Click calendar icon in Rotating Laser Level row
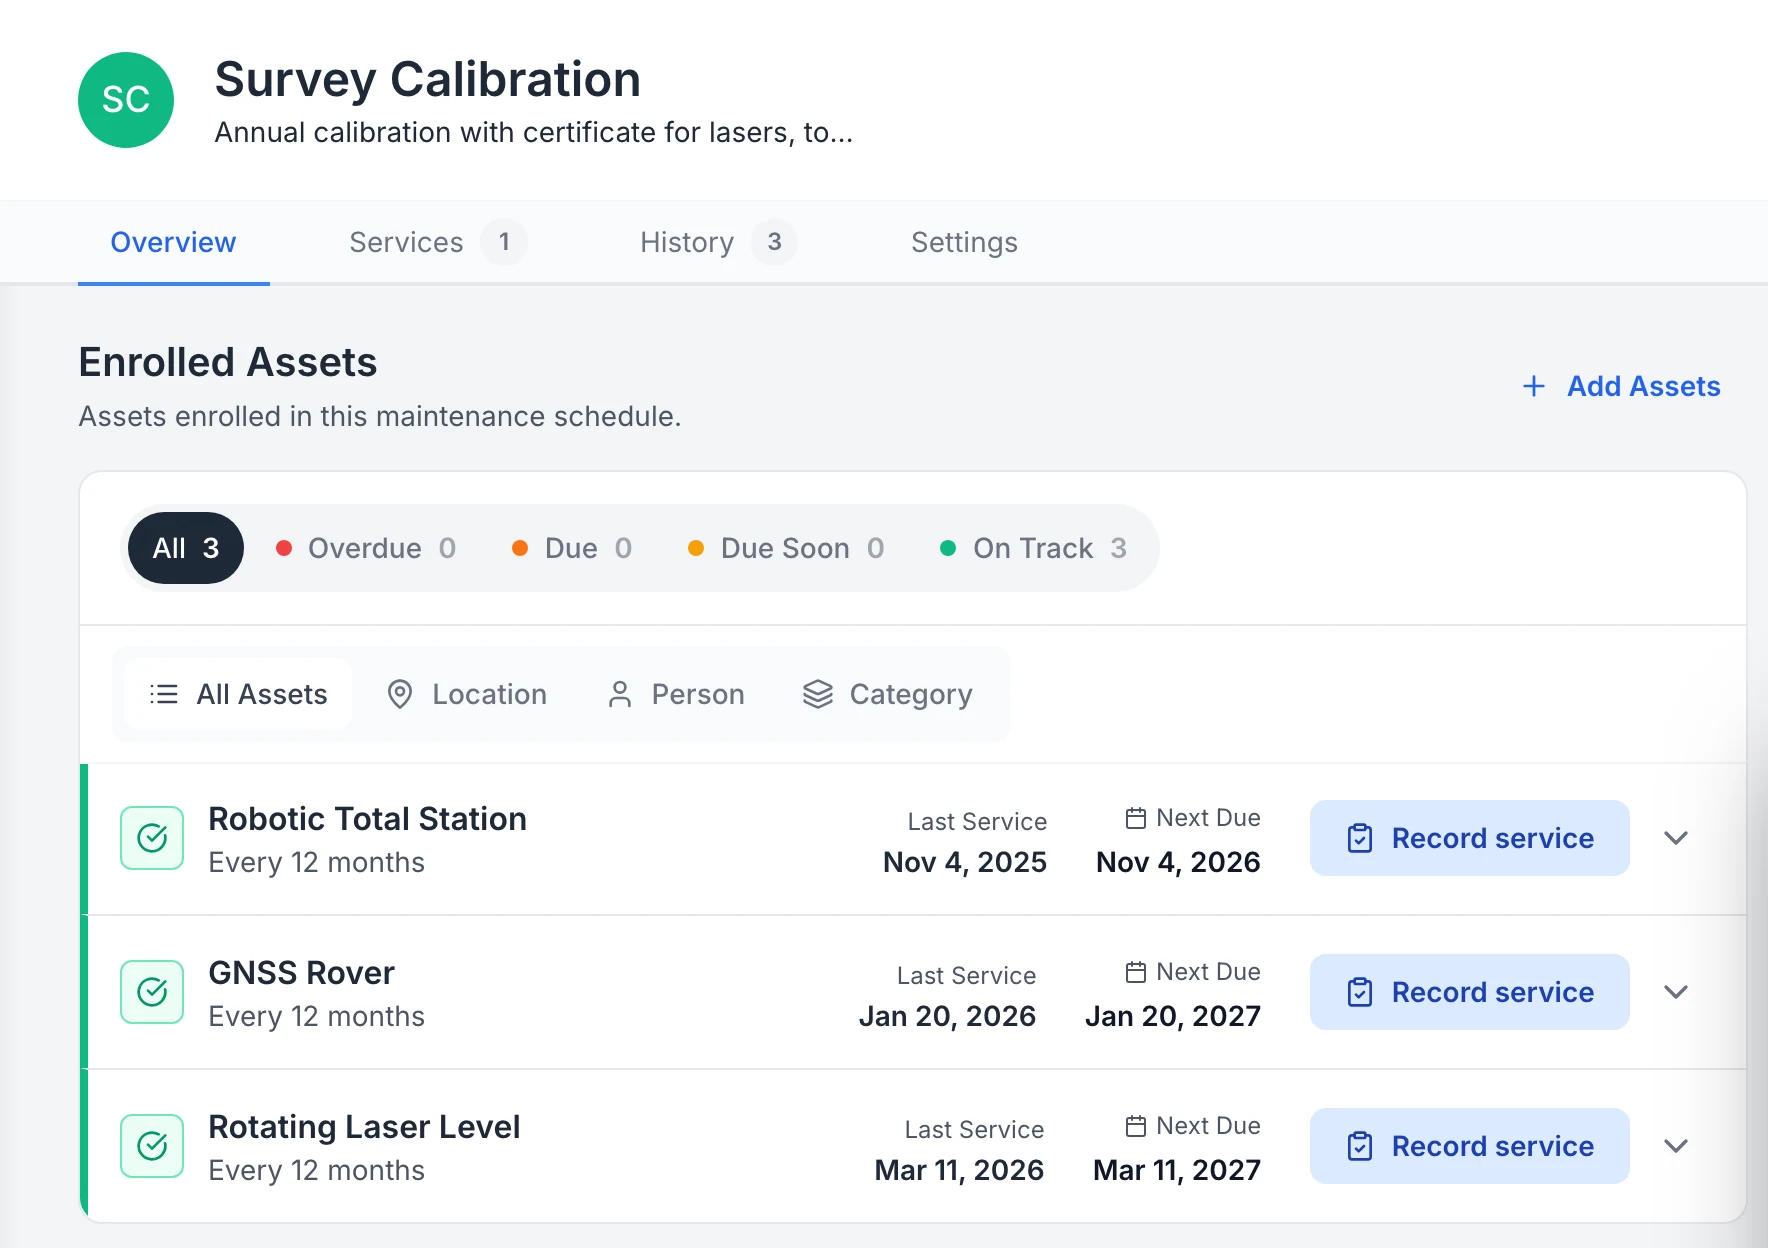 coord(1136,1126)
